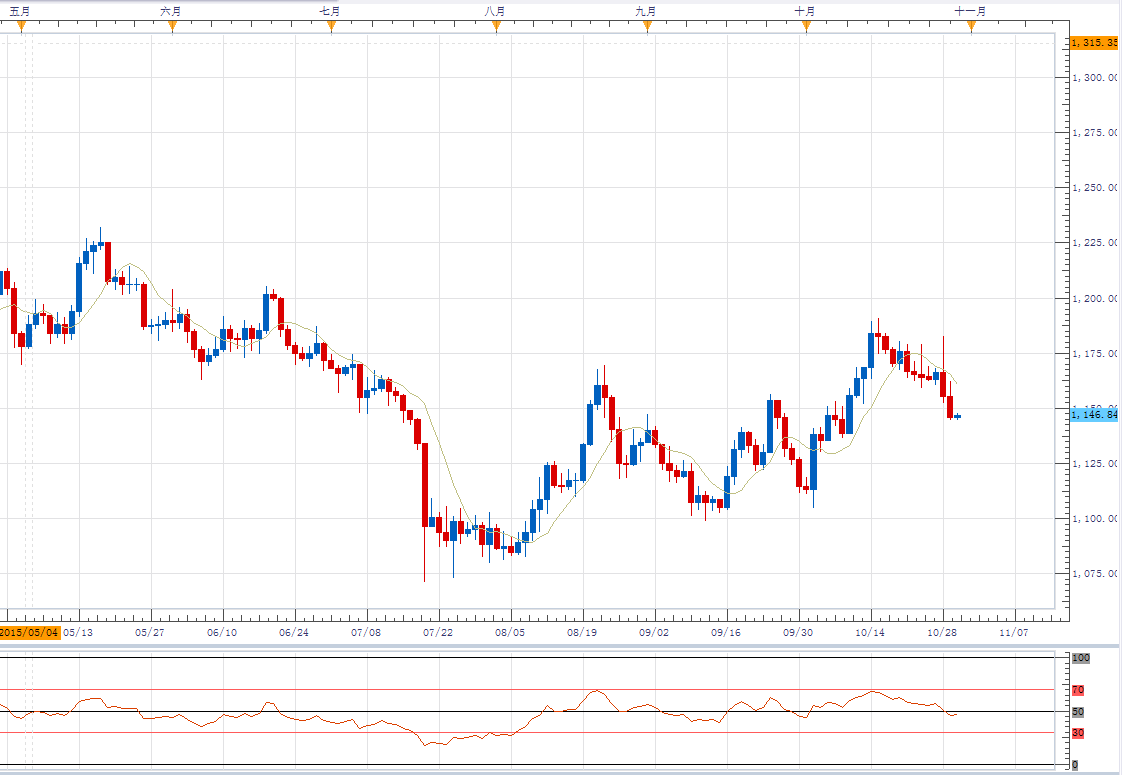Click the orange marker under 八月
1122x775 pixels.
point(496,26)
